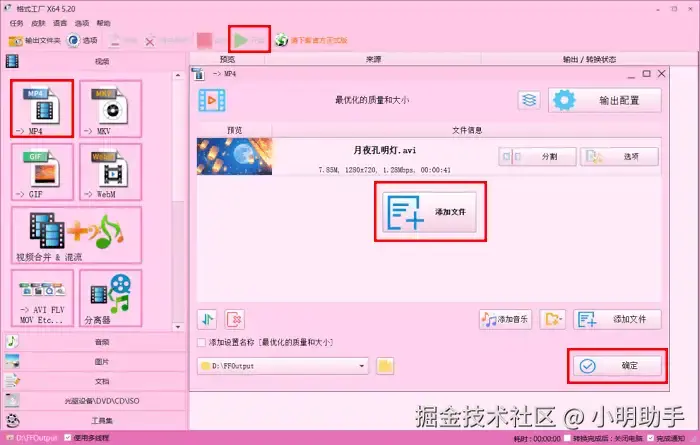Toggle the 转换完成后：关闭电脑 checkbox
Viewport: 700px width, 445px height.
[x=567, y=438]
